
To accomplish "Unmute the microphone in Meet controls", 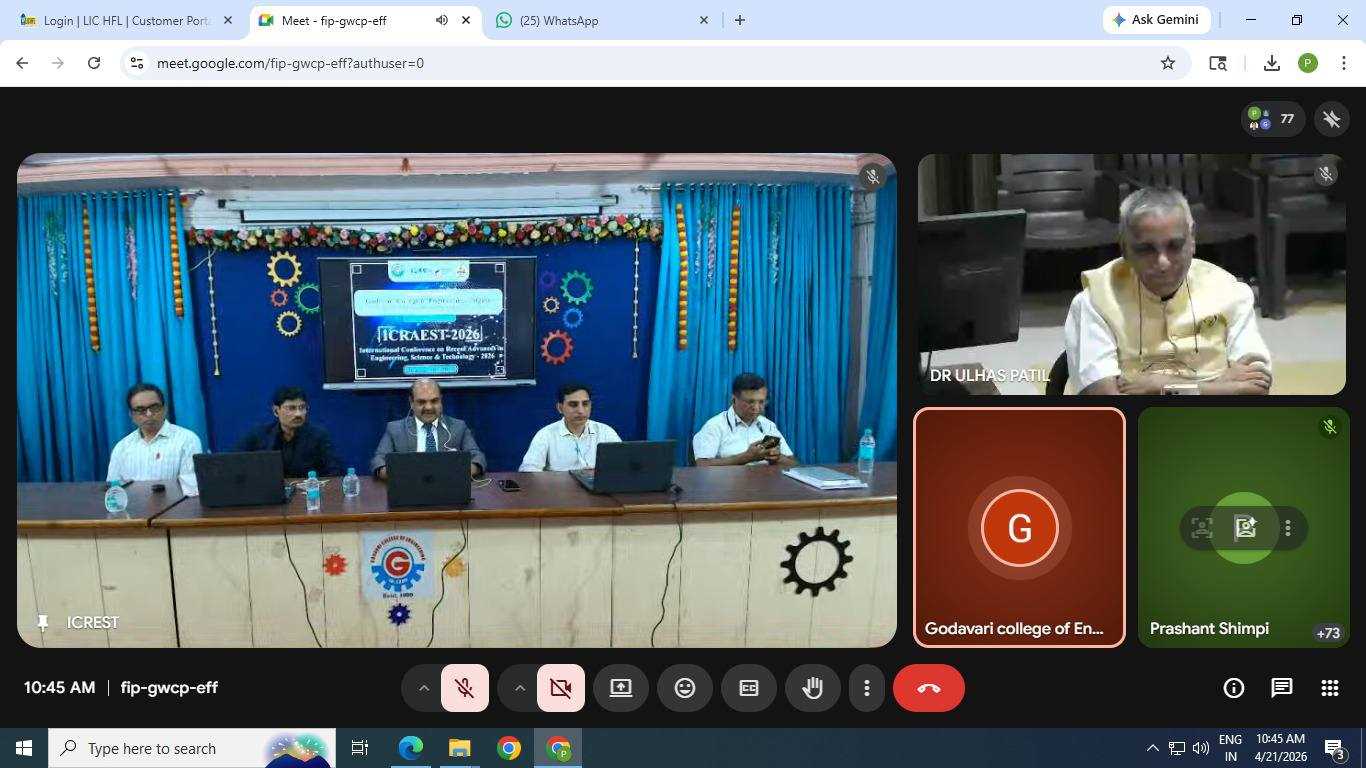I will click(464, 688).
